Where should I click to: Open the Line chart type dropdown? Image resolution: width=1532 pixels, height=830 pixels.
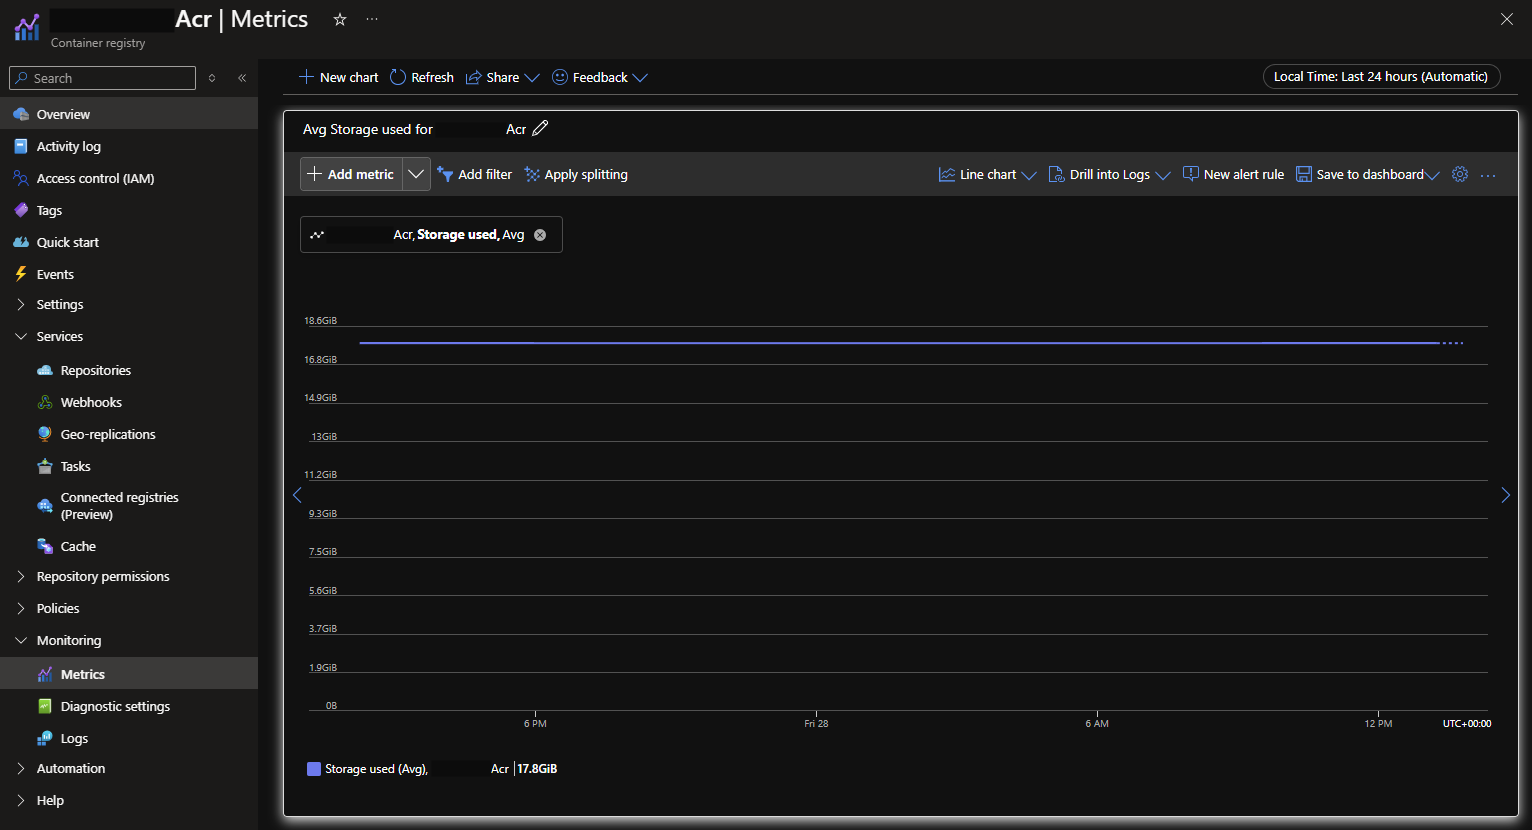click(x=988, y=174)
